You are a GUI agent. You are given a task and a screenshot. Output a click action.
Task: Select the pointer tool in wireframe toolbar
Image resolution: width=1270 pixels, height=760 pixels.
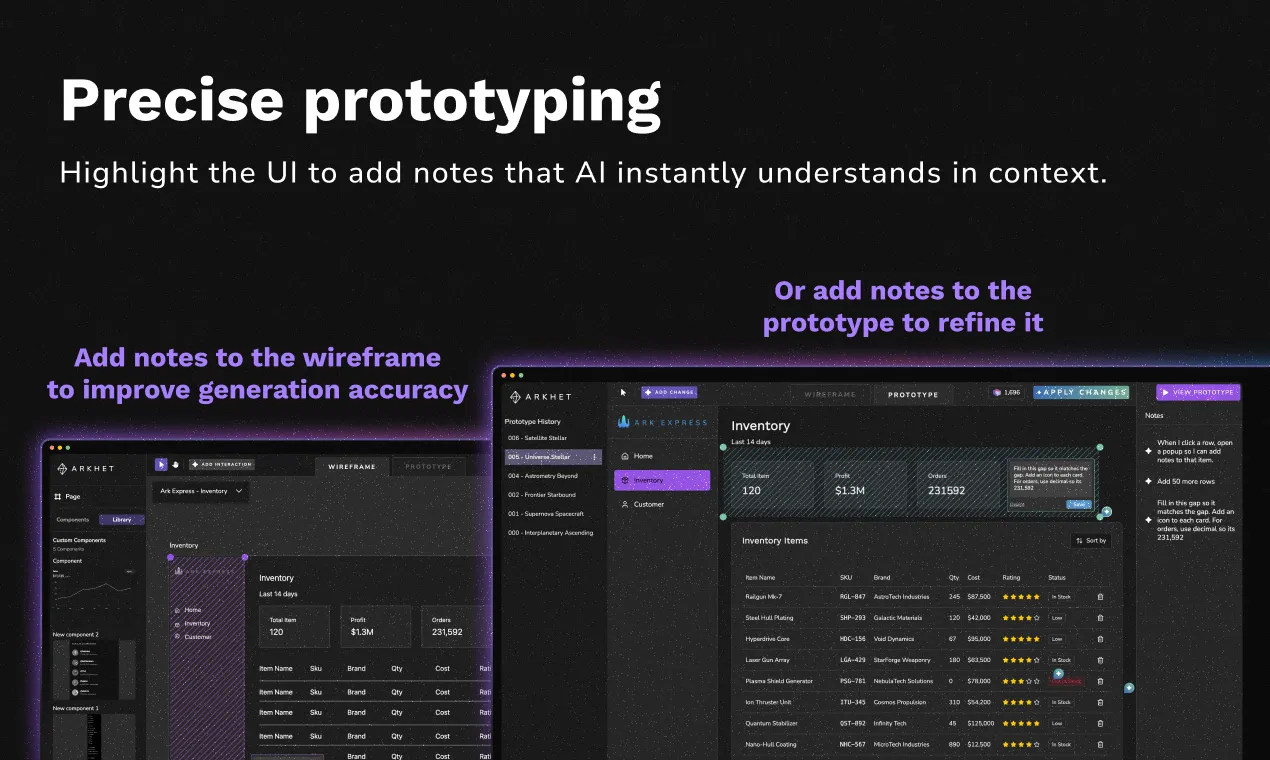[161, 464]
